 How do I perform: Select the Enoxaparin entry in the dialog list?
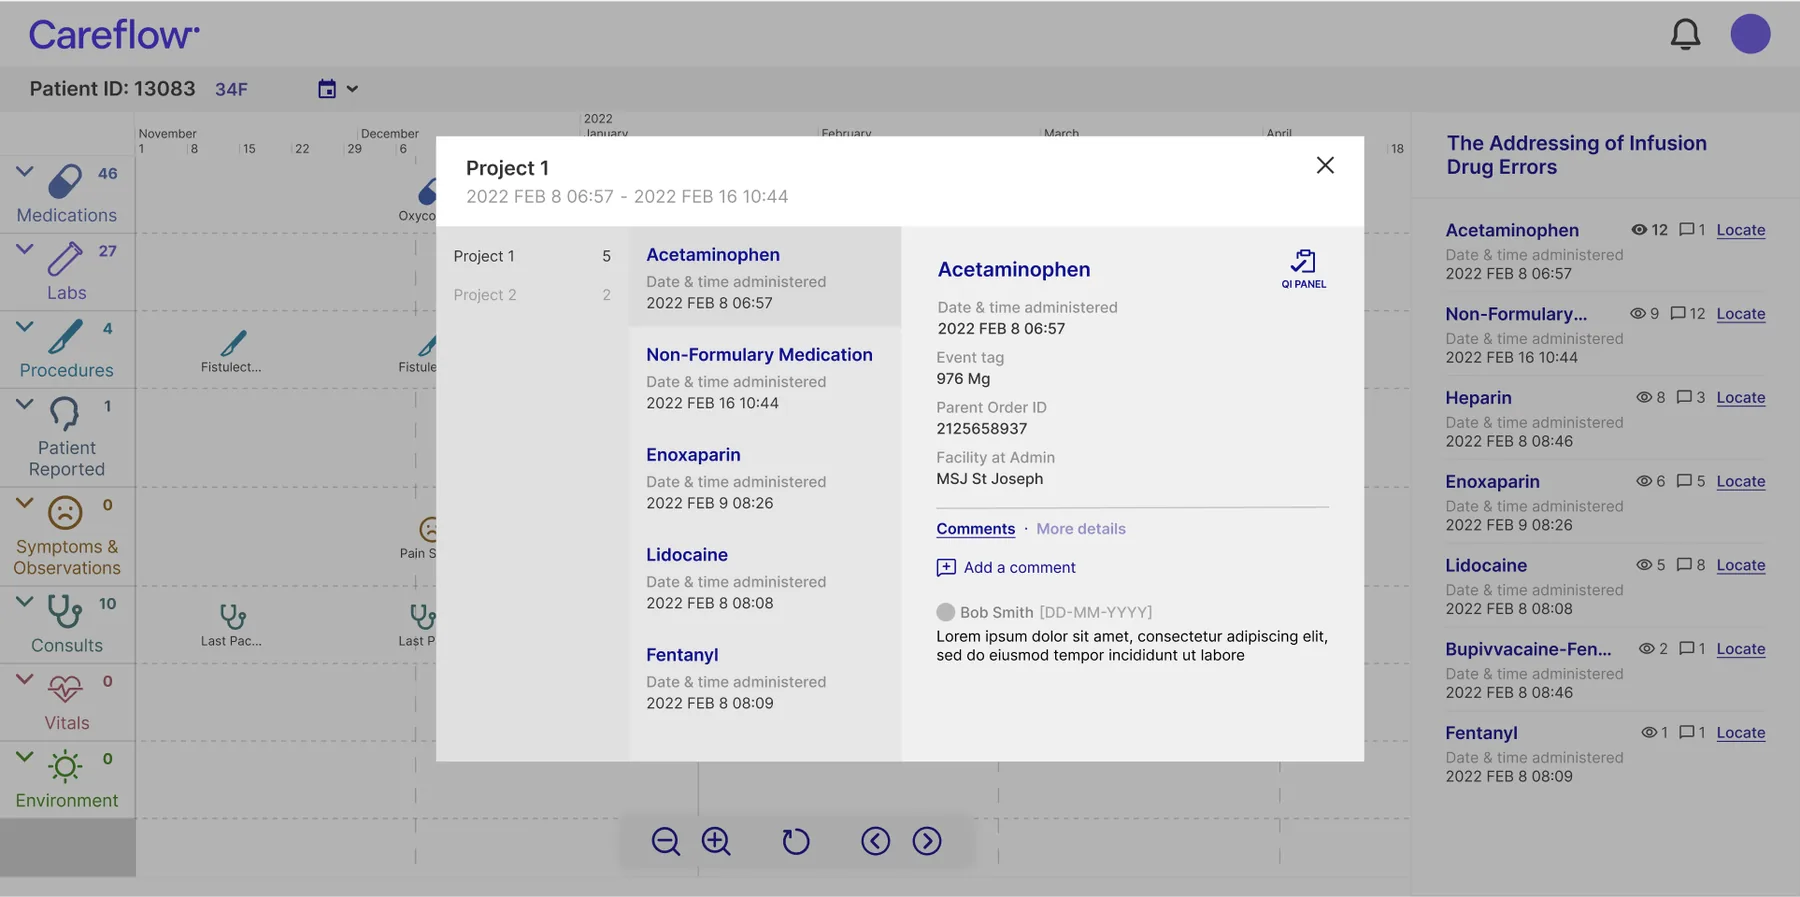coord(765,477)
